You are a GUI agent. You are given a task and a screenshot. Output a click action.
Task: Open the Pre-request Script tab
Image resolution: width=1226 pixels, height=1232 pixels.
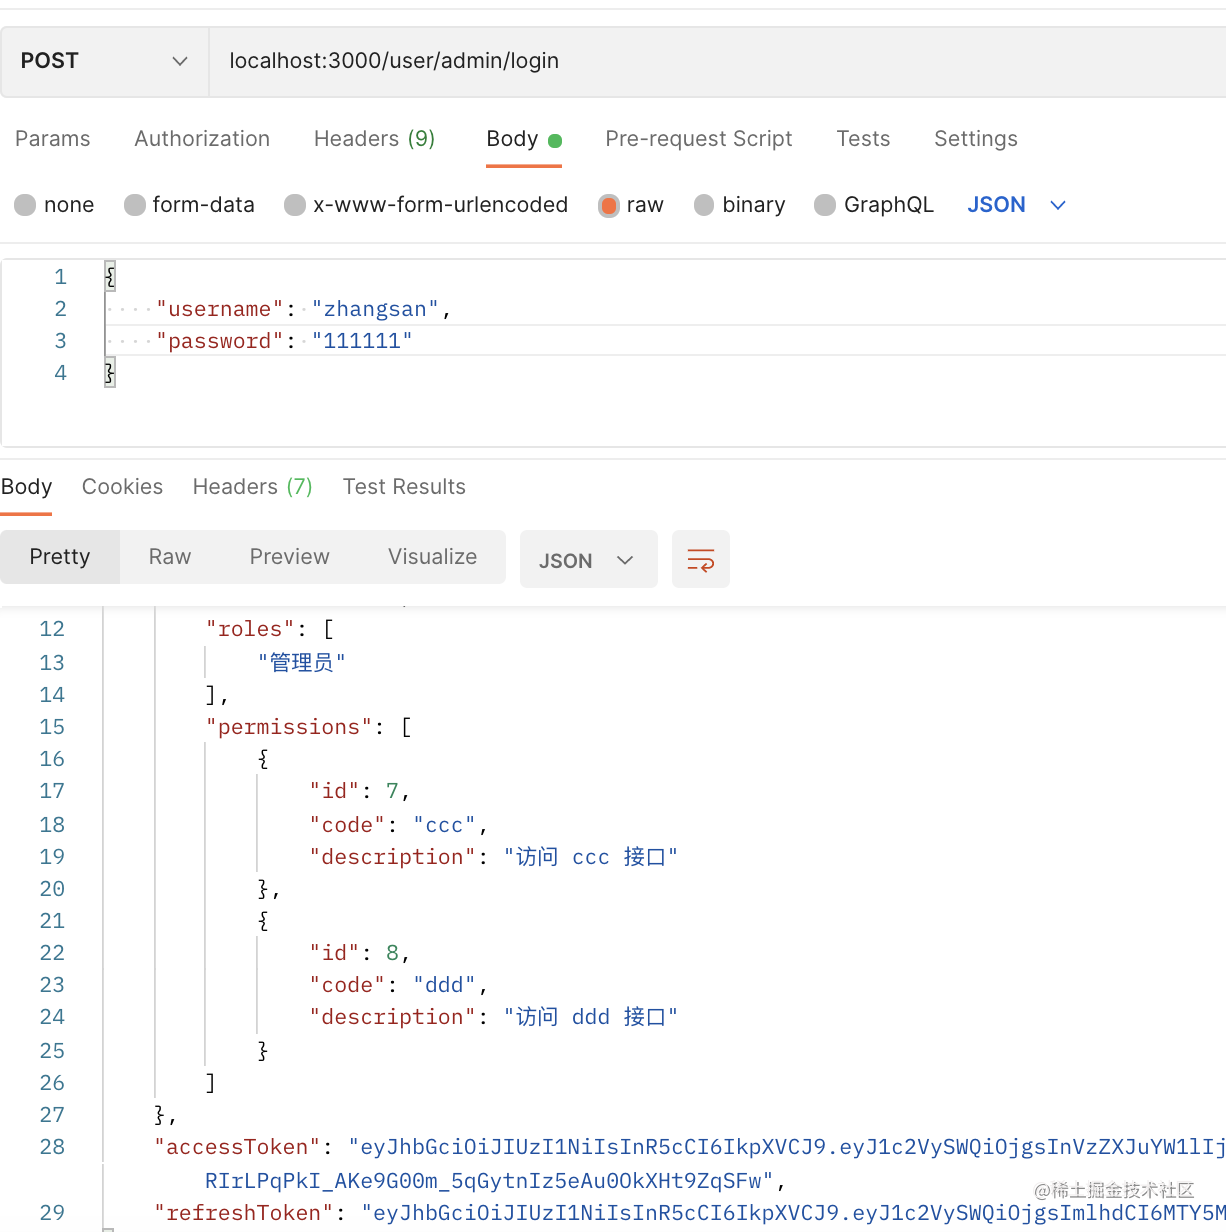(x=698, y=139)
